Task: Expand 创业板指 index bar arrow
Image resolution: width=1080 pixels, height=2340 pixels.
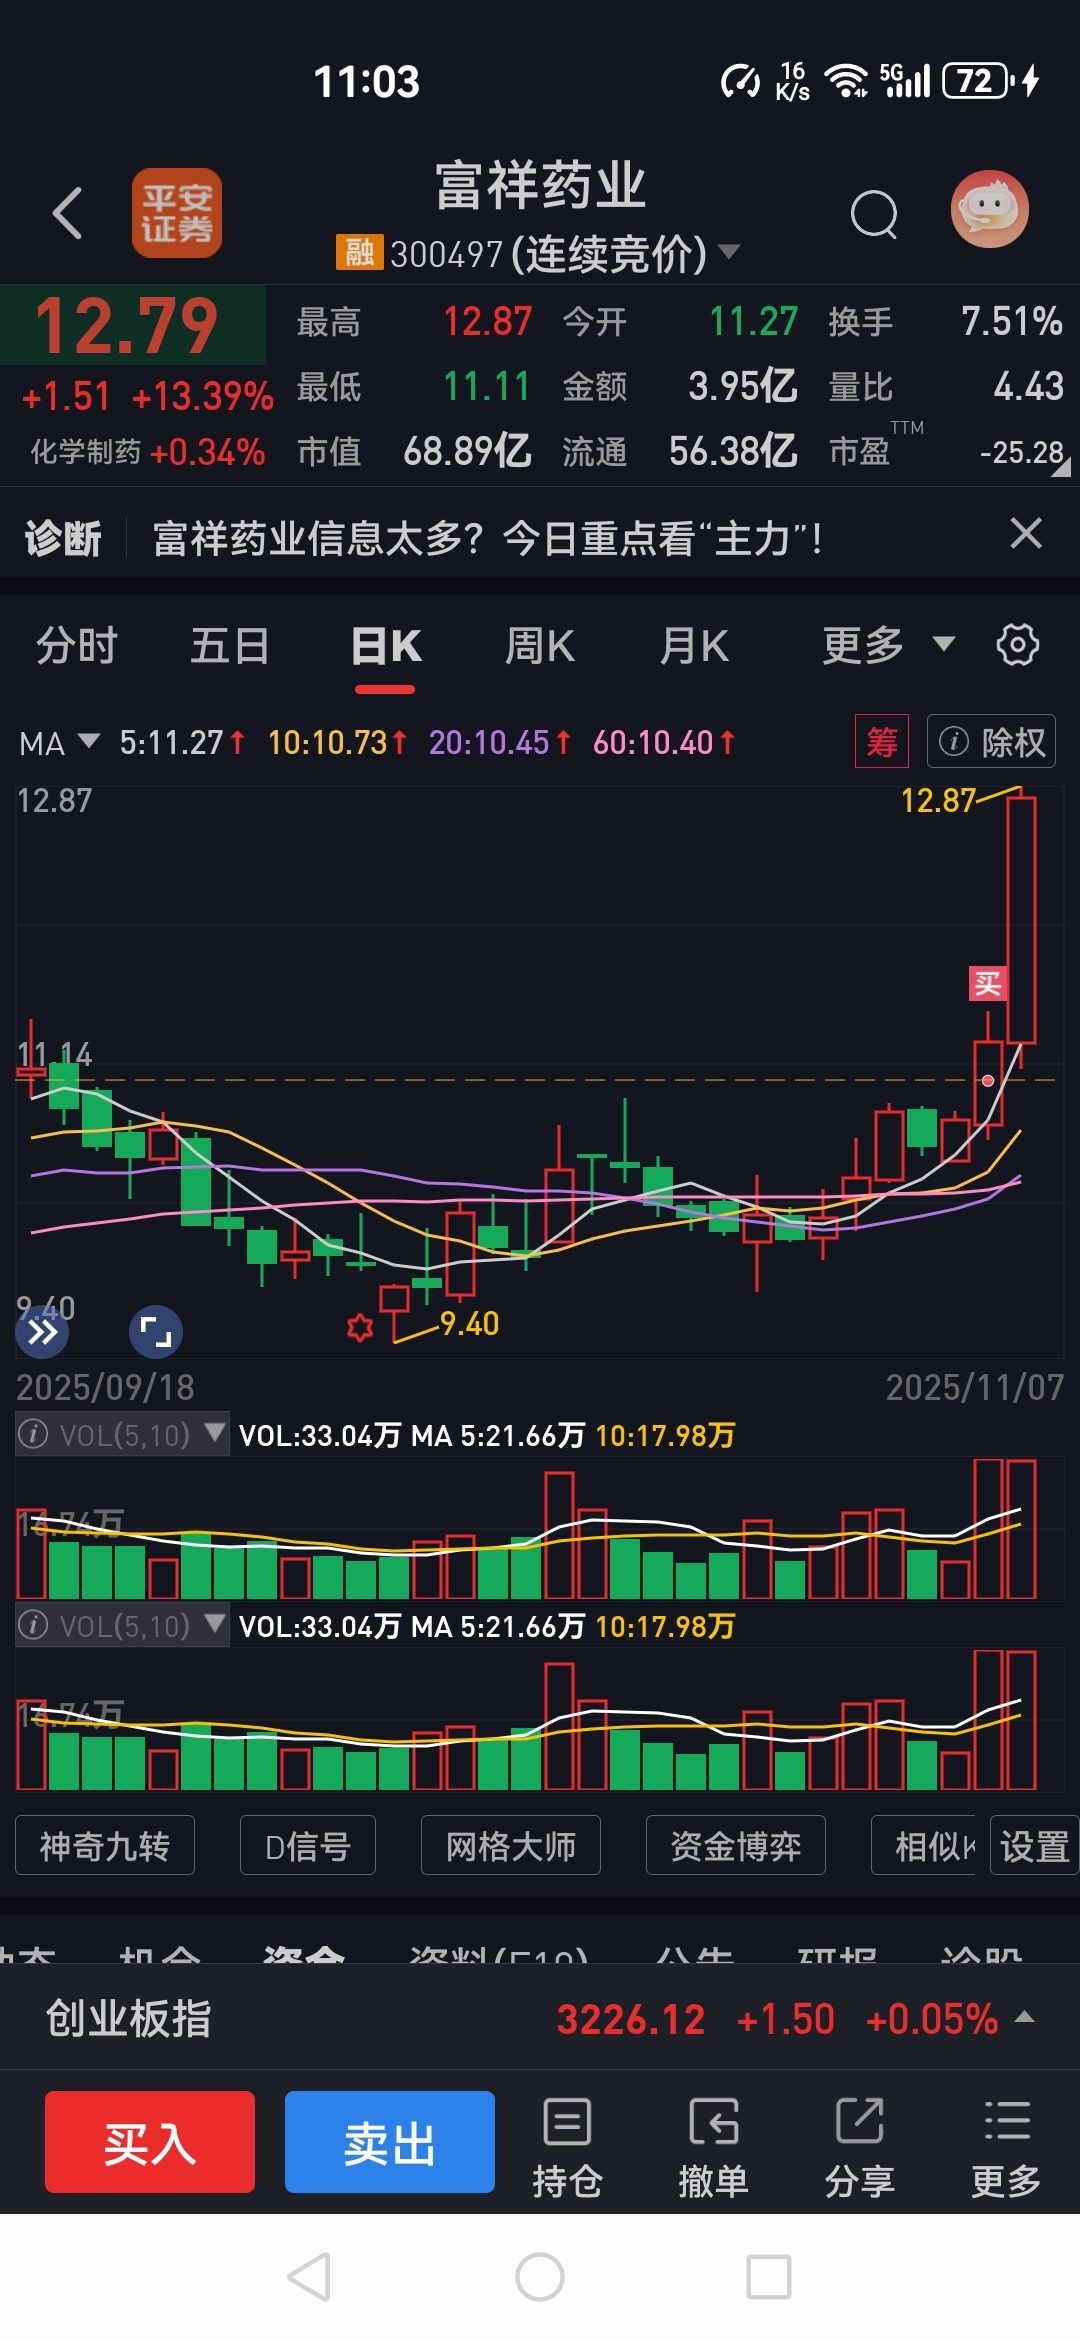Action: pos(1024,2017)
